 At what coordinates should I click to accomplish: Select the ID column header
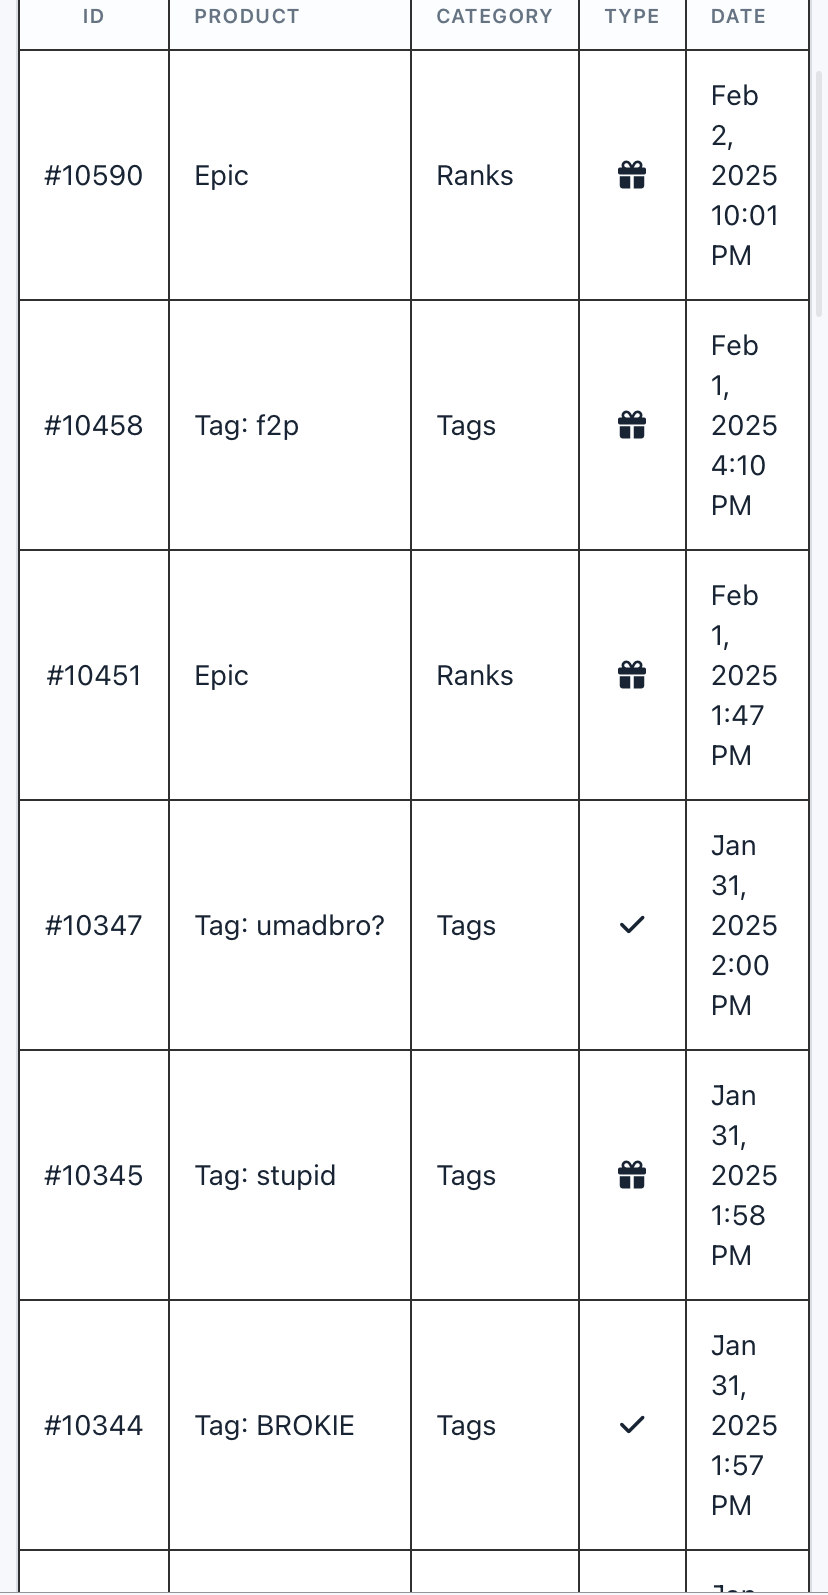coord(93,17)
